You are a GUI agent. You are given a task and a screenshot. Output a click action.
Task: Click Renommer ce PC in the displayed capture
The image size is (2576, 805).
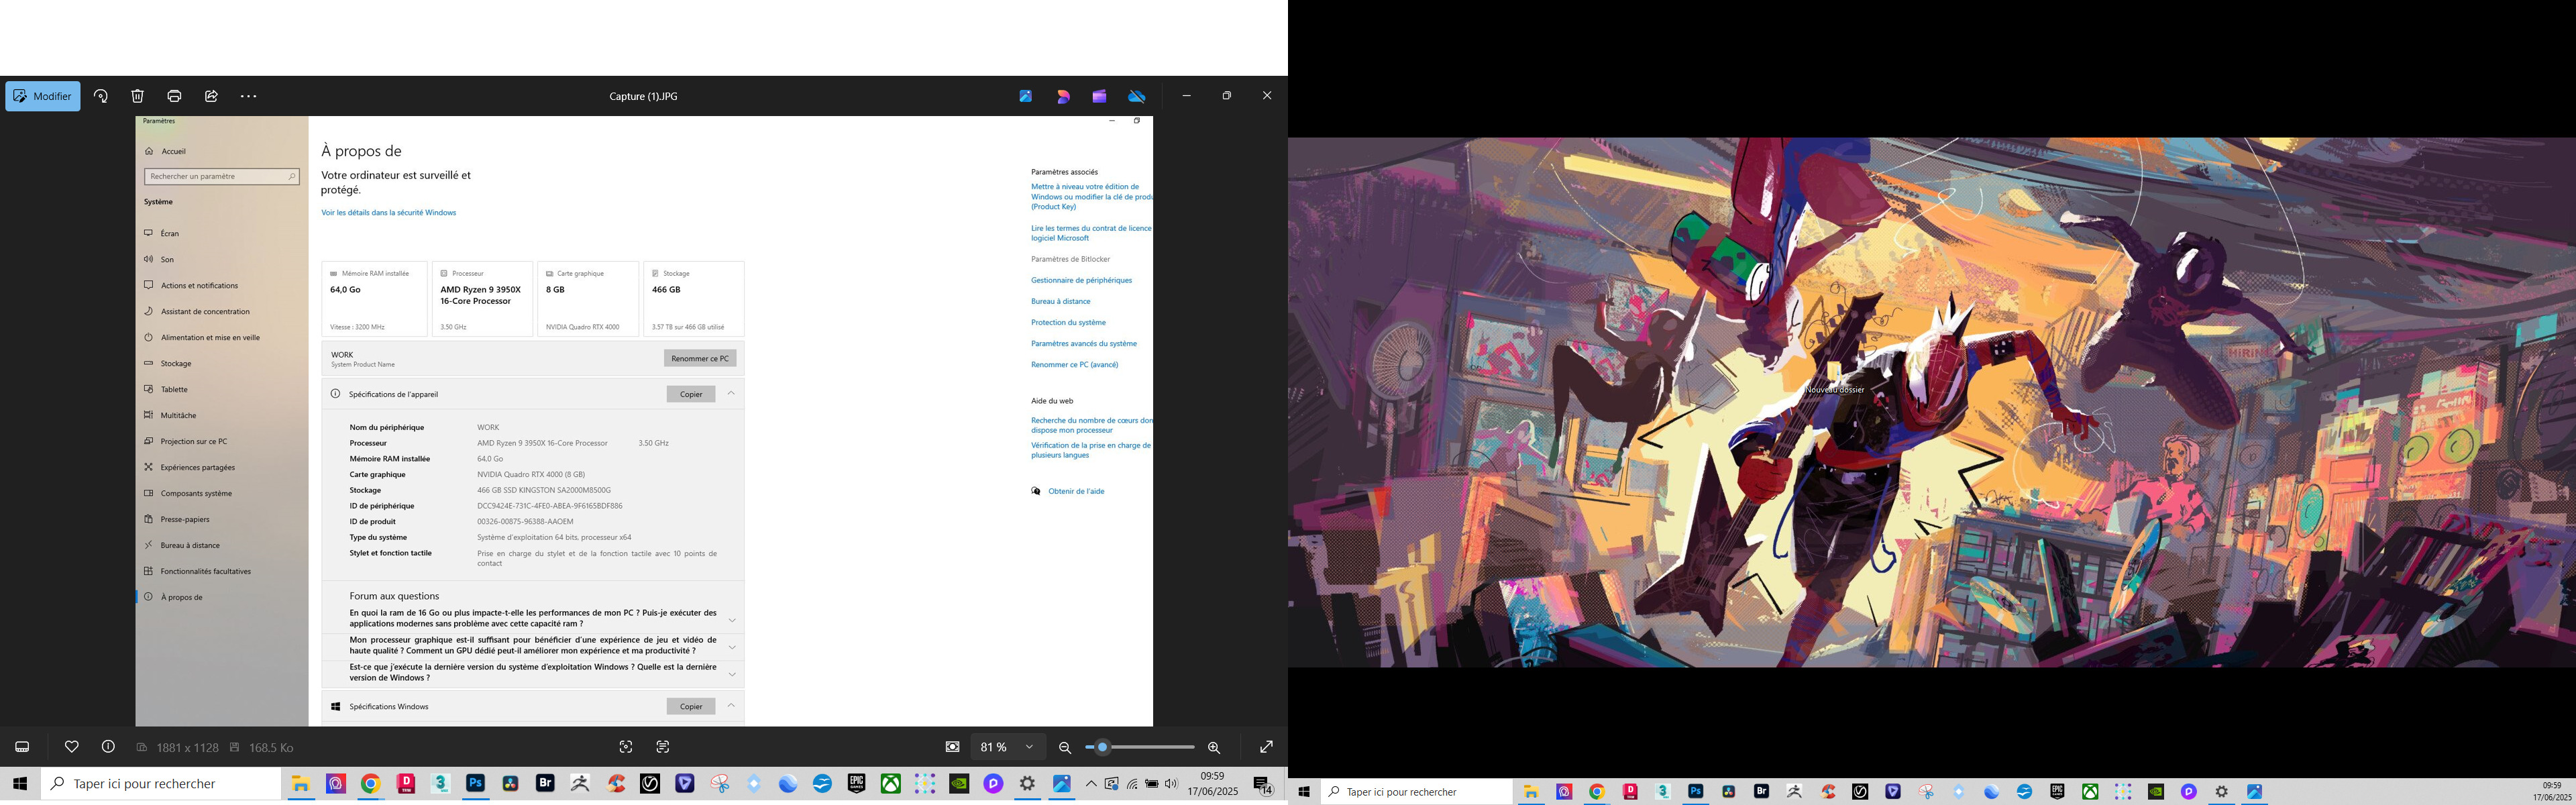(700, 358)
